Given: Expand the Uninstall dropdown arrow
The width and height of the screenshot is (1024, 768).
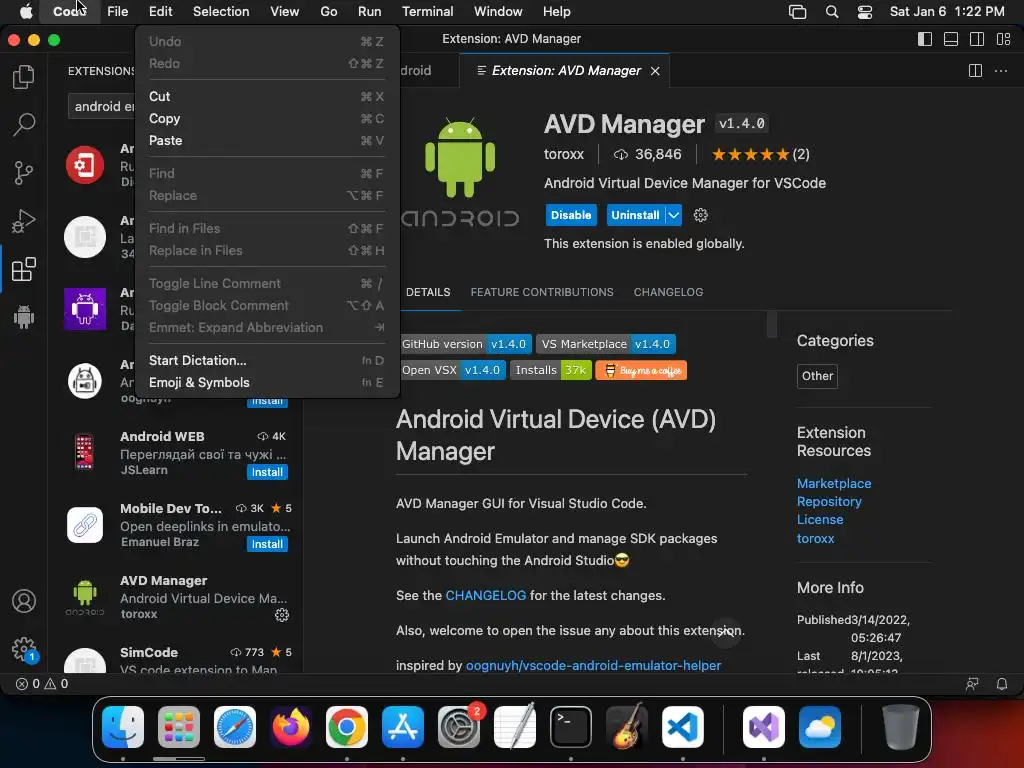Looking at the screenshot, I should (x=673, y=215).
